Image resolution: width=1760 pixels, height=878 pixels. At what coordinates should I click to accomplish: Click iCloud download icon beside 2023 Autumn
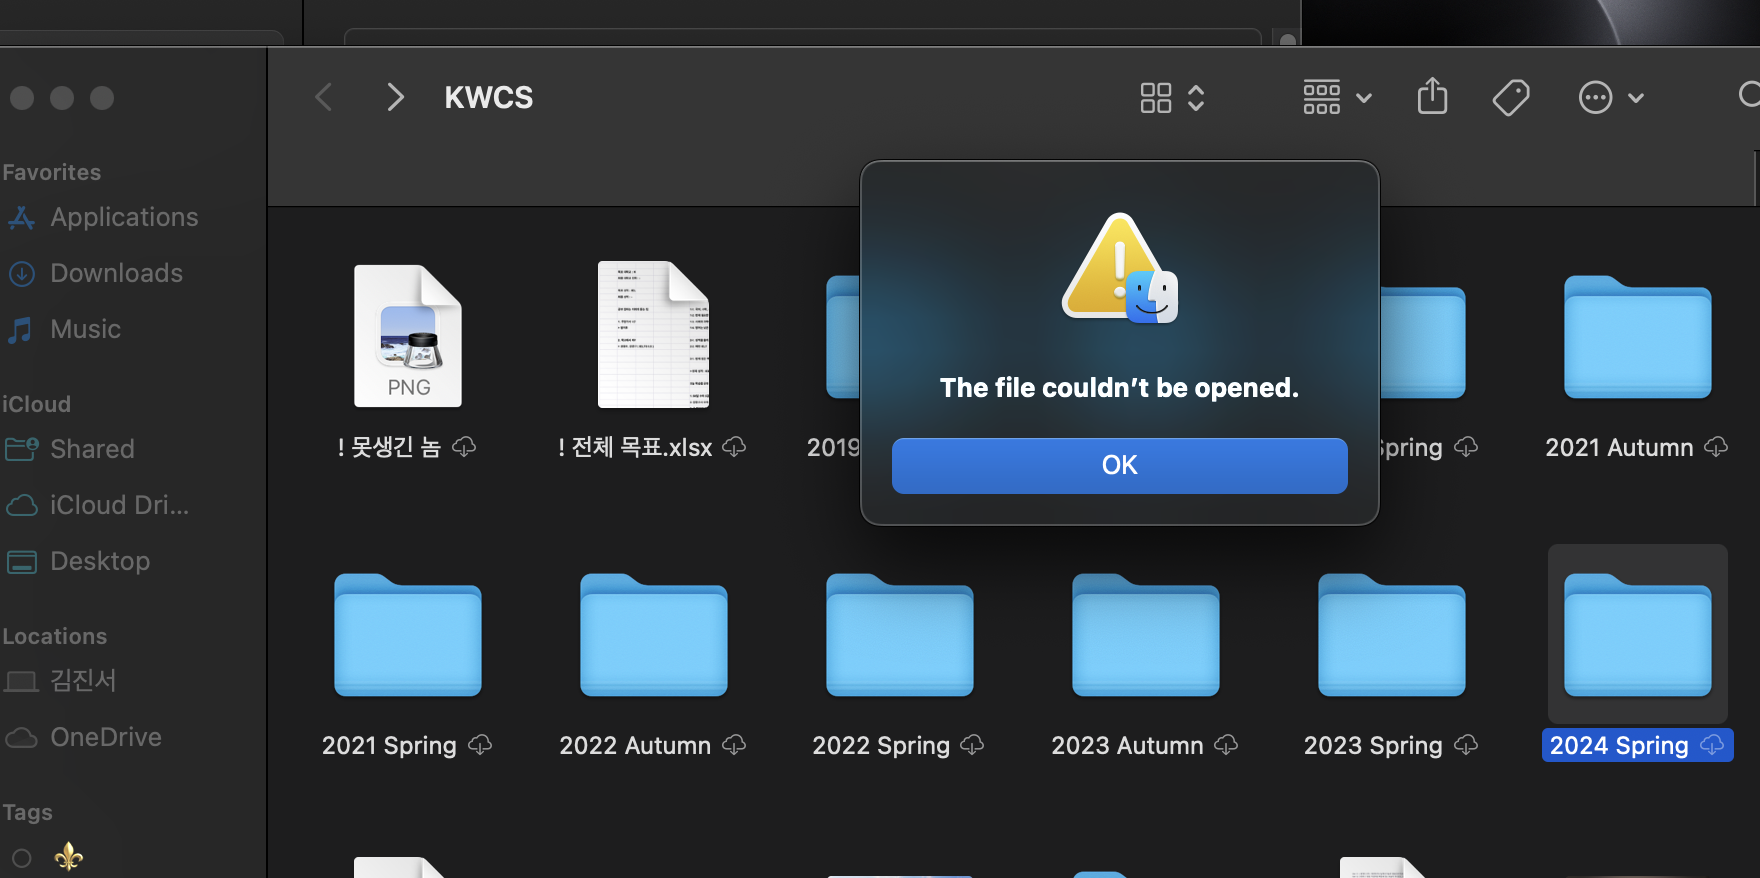click(1226, 745)
